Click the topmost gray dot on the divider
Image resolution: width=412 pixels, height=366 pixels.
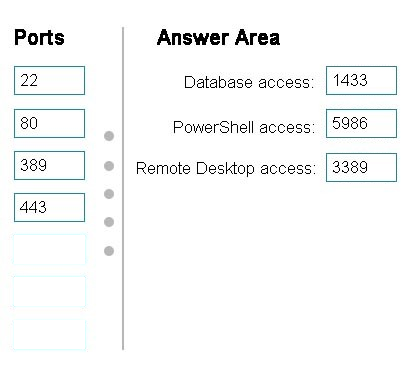click(x=109, y=136)
